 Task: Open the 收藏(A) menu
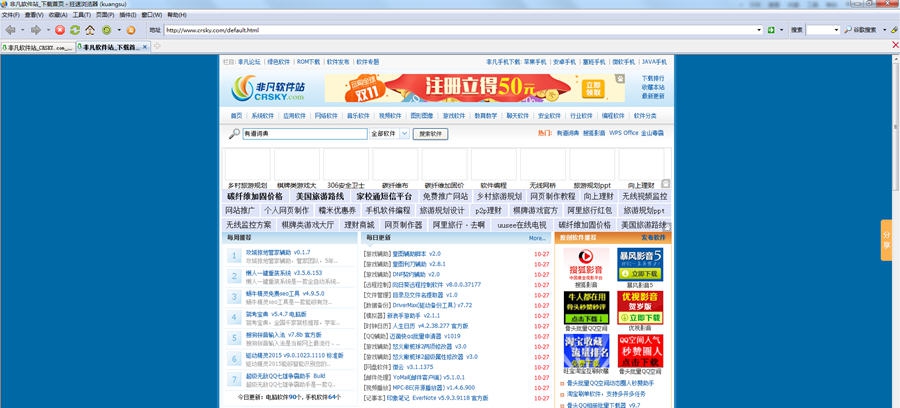pyautogui.click(x=57, y=14)
